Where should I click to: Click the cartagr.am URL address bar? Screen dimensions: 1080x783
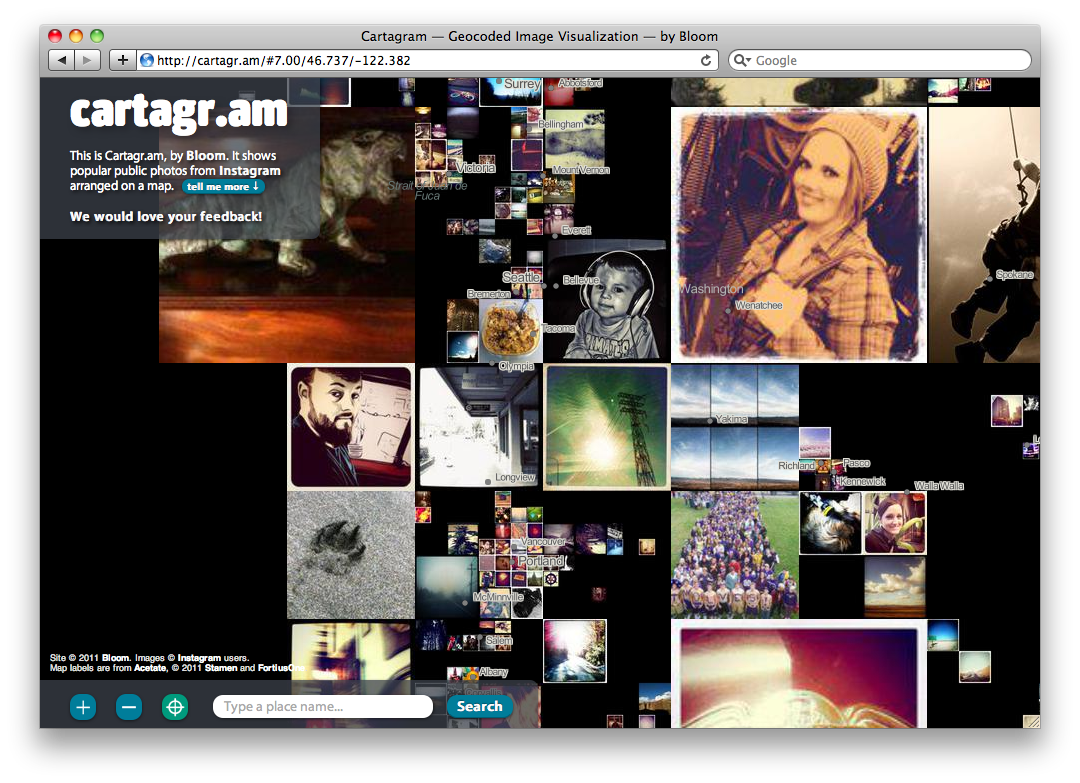[x=420, y=60]
